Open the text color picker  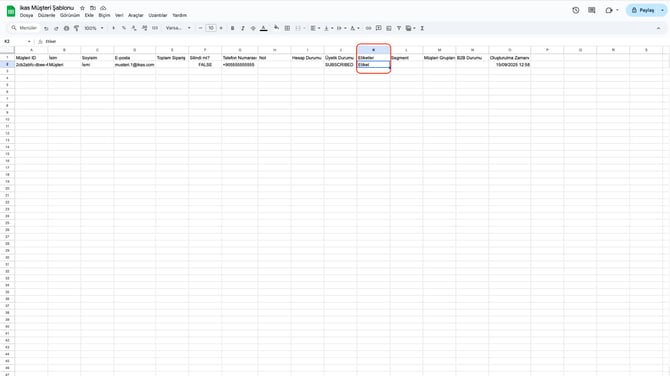264,28
